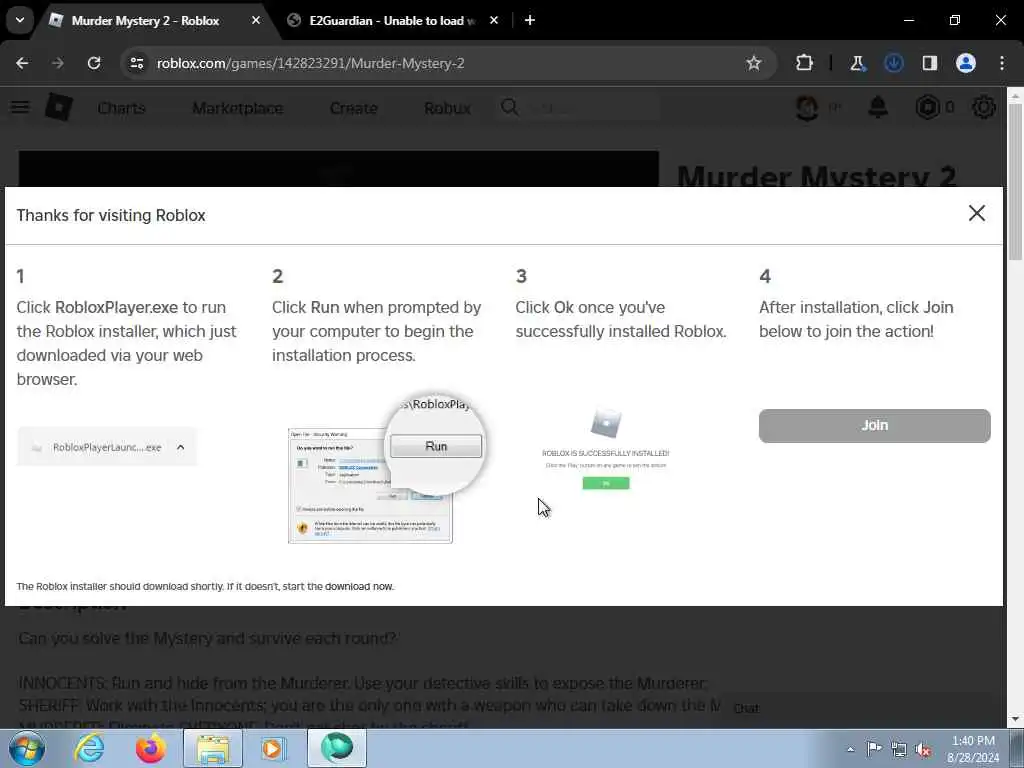
Task: Close the Murder Mystery 2 browser tab
Action: click(x=256, y=21)
